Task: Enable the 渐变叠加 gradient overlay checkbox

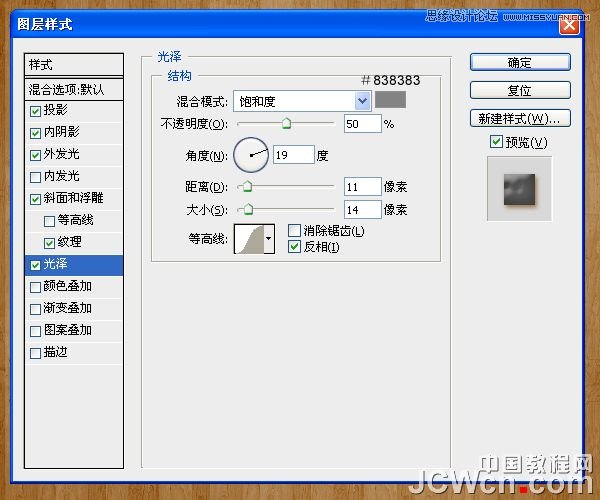Action: (35, 309)
